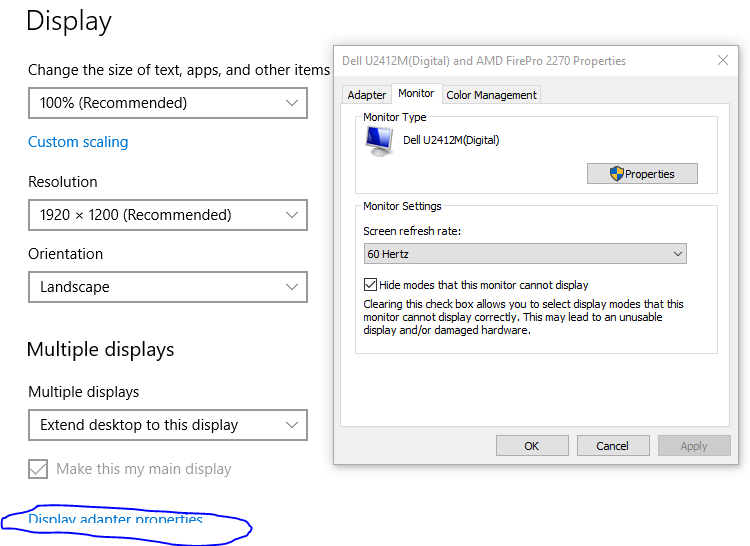Expand the Multiple displays dropdown
This screenshot has height=546, width=750.
point(167,425)
